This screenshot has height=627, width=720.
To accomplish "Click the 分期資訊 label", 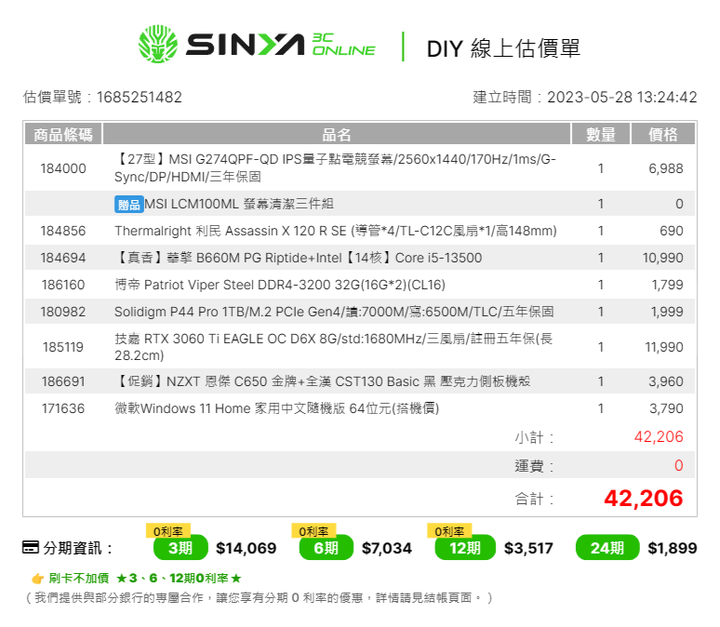I will (78, 548).
